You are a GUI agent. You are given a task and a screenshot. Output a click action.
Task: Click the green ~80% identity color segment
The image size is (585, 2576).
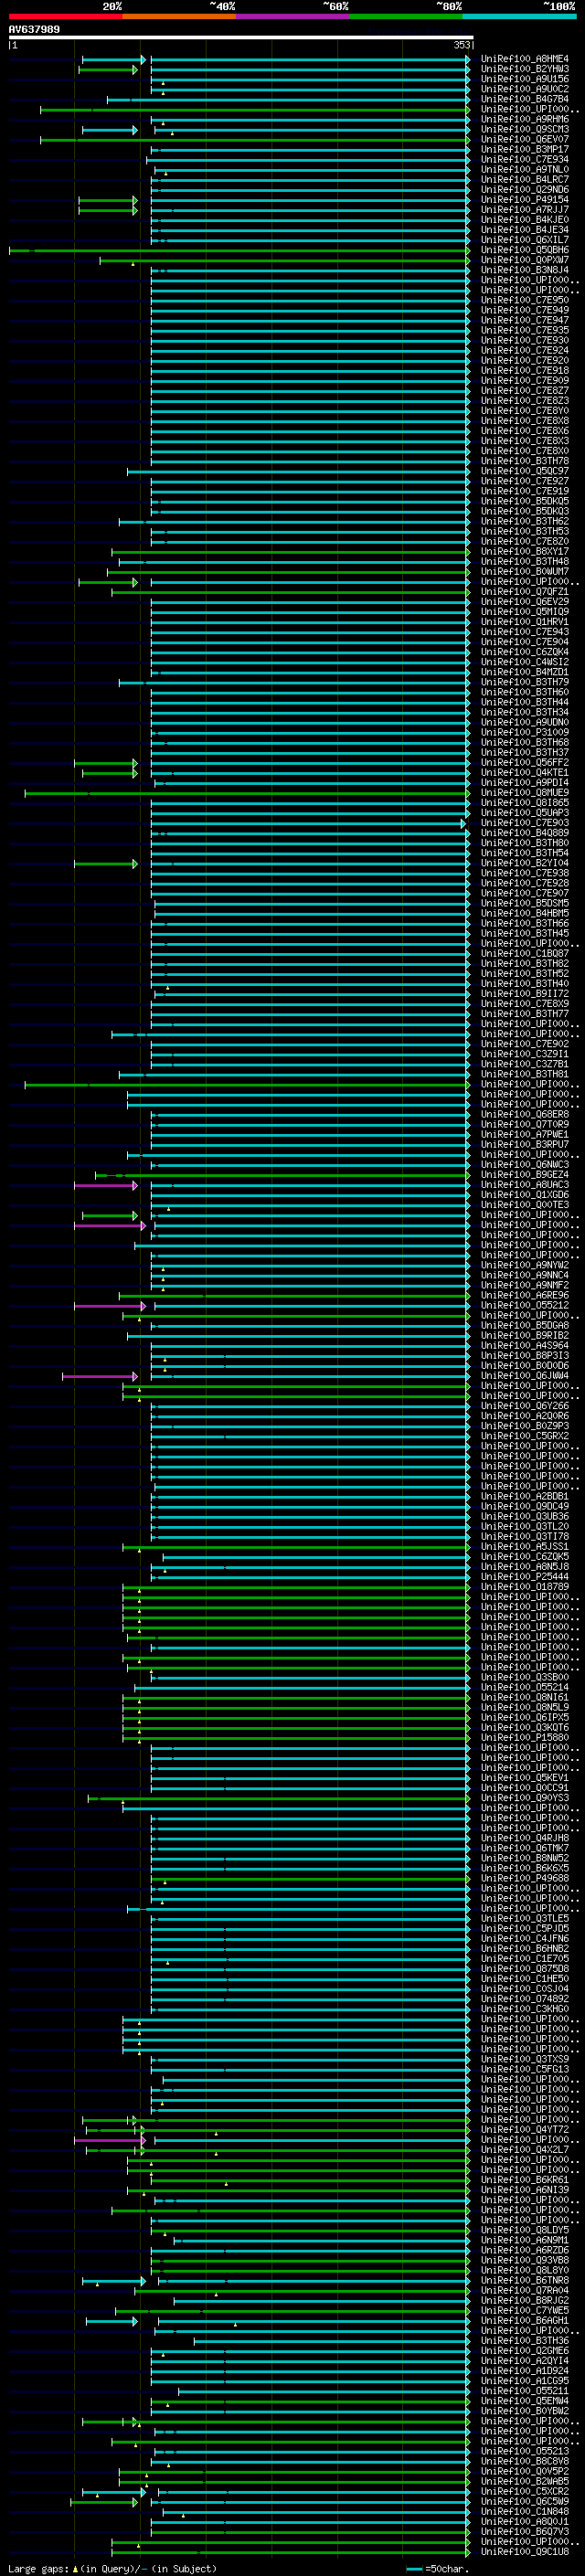(406, 16)
